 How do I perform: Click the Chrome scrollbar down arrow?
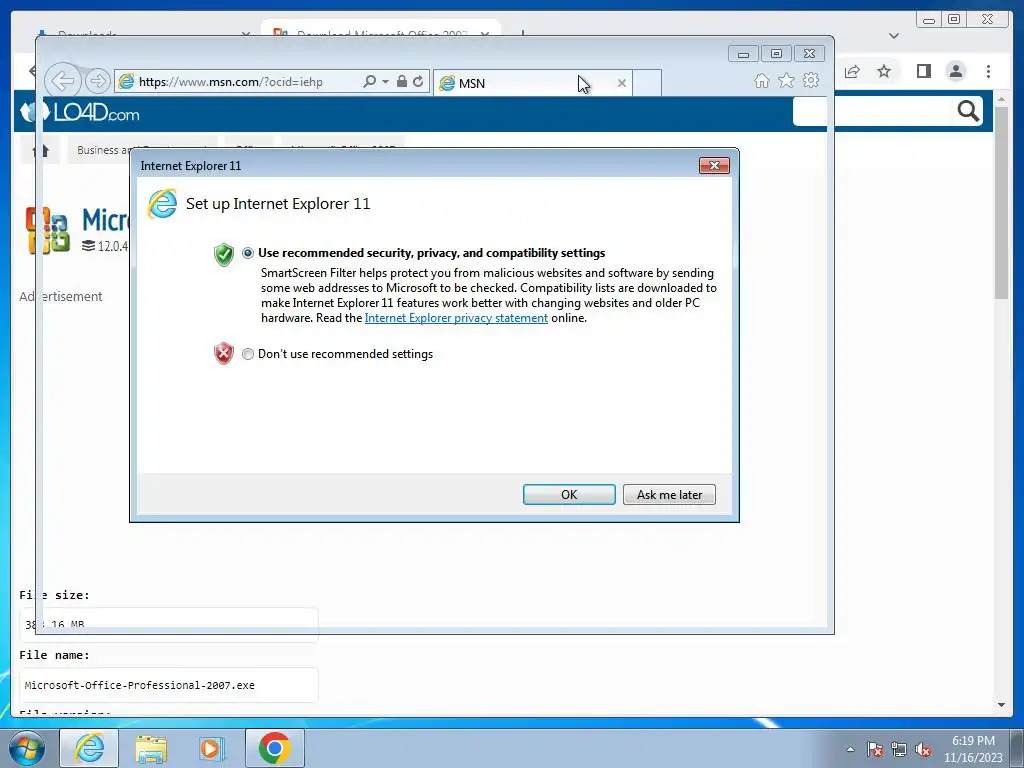(1001, 705)
